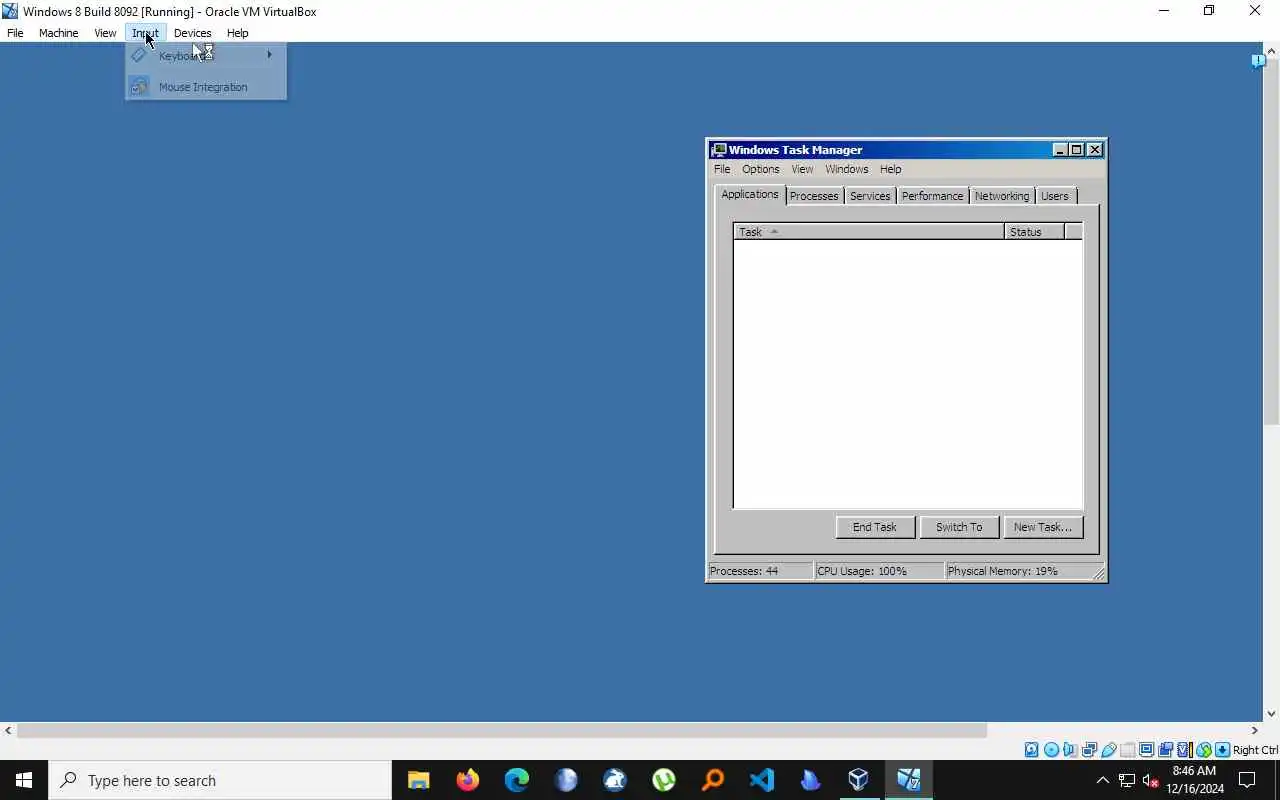Screen dimensions: 1280x800
Task: Open the VirtualBox Machine menu
Action: [x=58, y=33]
